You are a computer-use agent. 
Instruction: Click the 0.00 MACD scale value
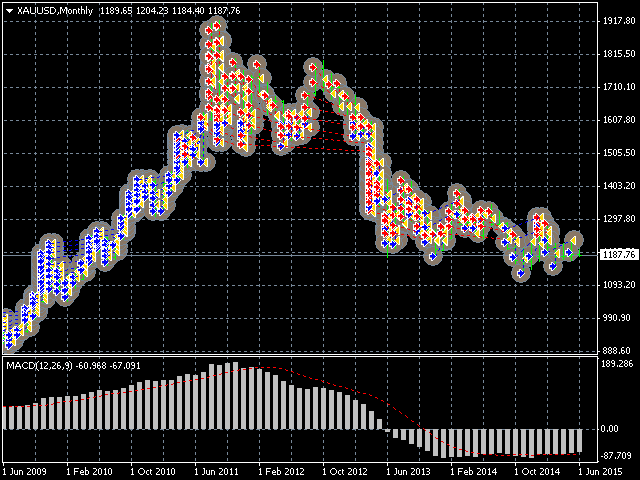(610, 429)
